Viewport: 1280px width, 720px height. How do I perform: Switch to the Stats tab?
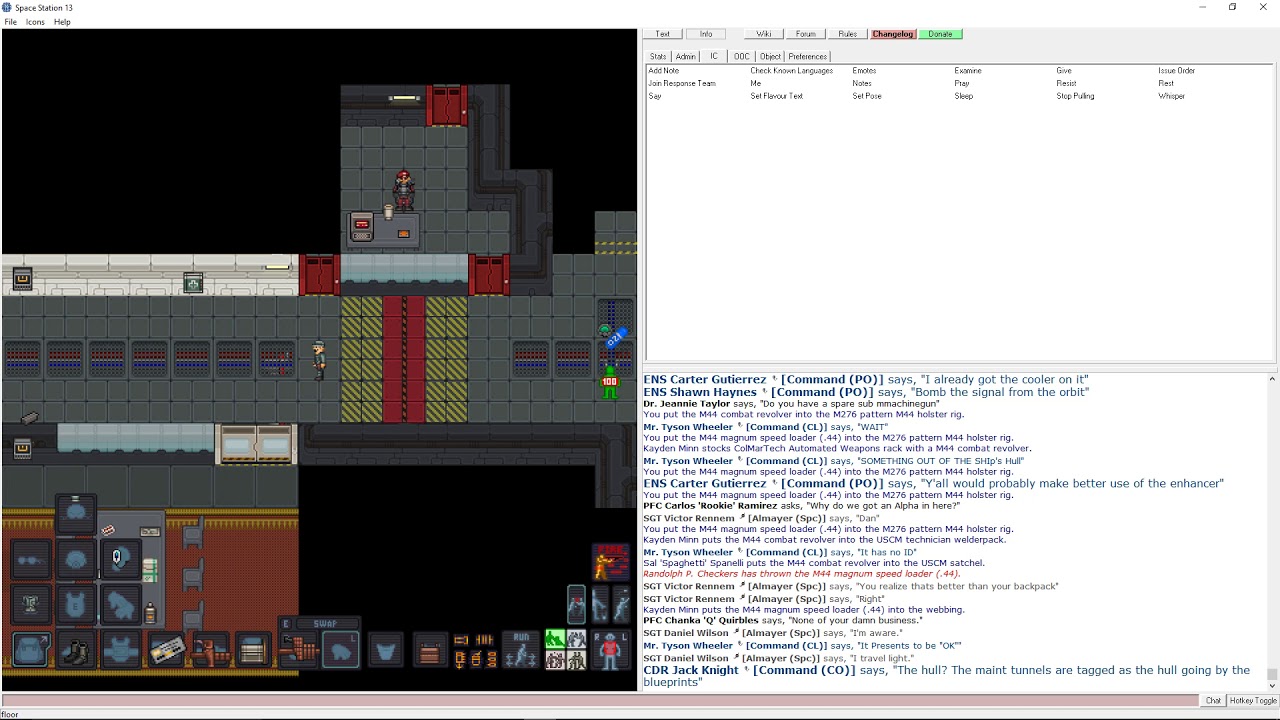tap(658, 56)
